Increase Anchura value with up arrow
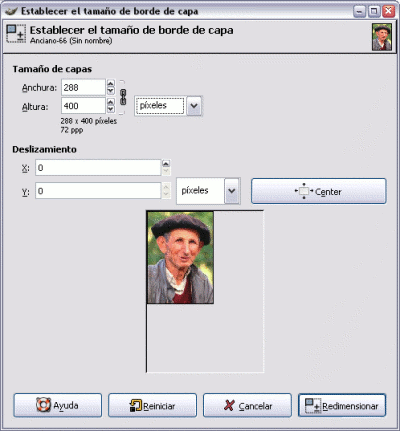The height and width of the screenshot is (431, 400). point(111,83)
